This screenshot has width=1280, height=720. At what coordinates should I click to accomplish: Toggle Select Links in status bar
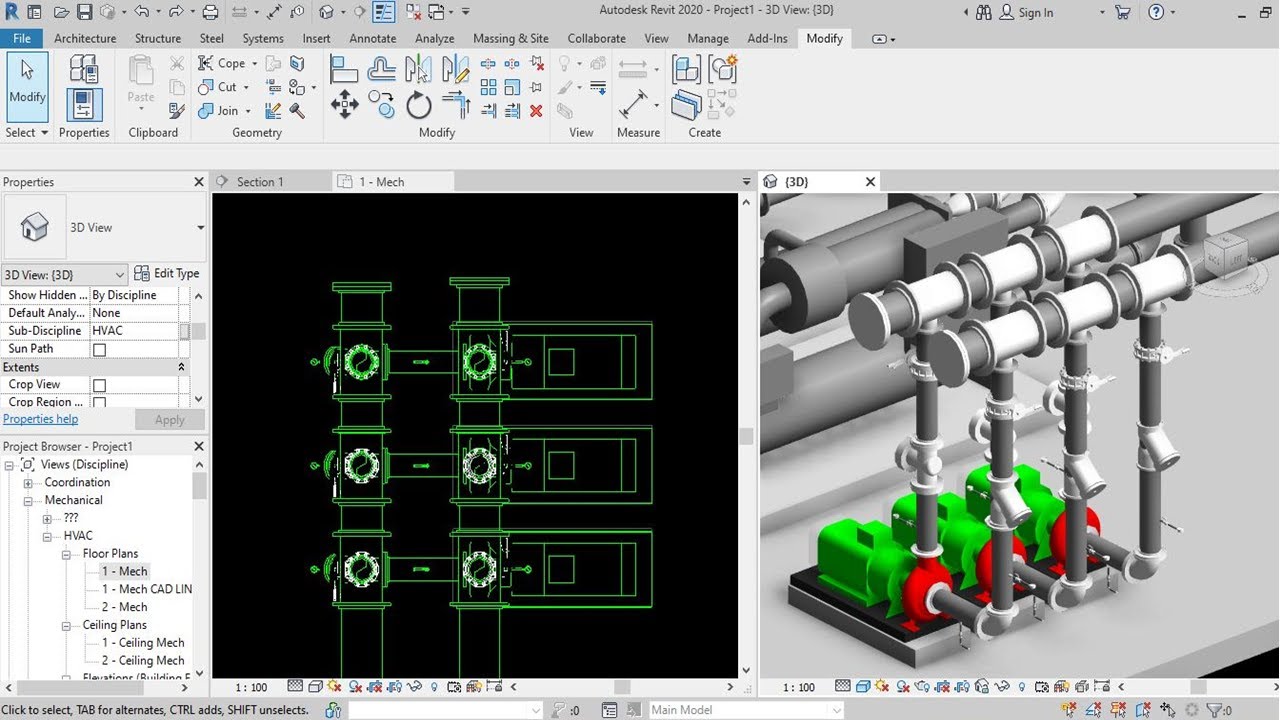[1070, 710]
